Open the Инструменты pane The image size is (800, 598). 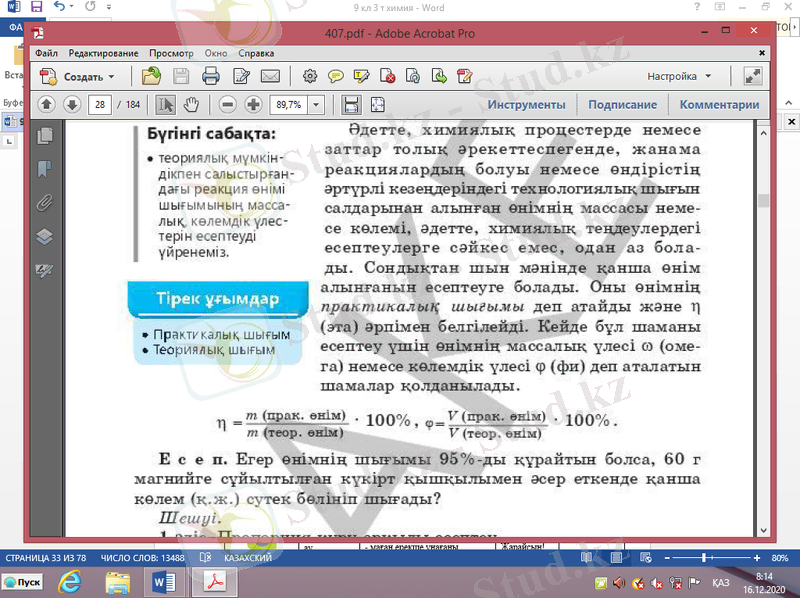coord(526,104)
